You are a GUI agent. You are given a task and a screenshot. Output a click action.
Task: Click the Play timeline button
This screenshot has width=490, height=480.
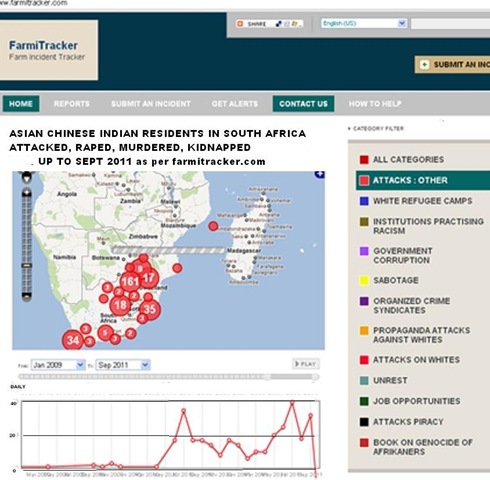point(306,364)
